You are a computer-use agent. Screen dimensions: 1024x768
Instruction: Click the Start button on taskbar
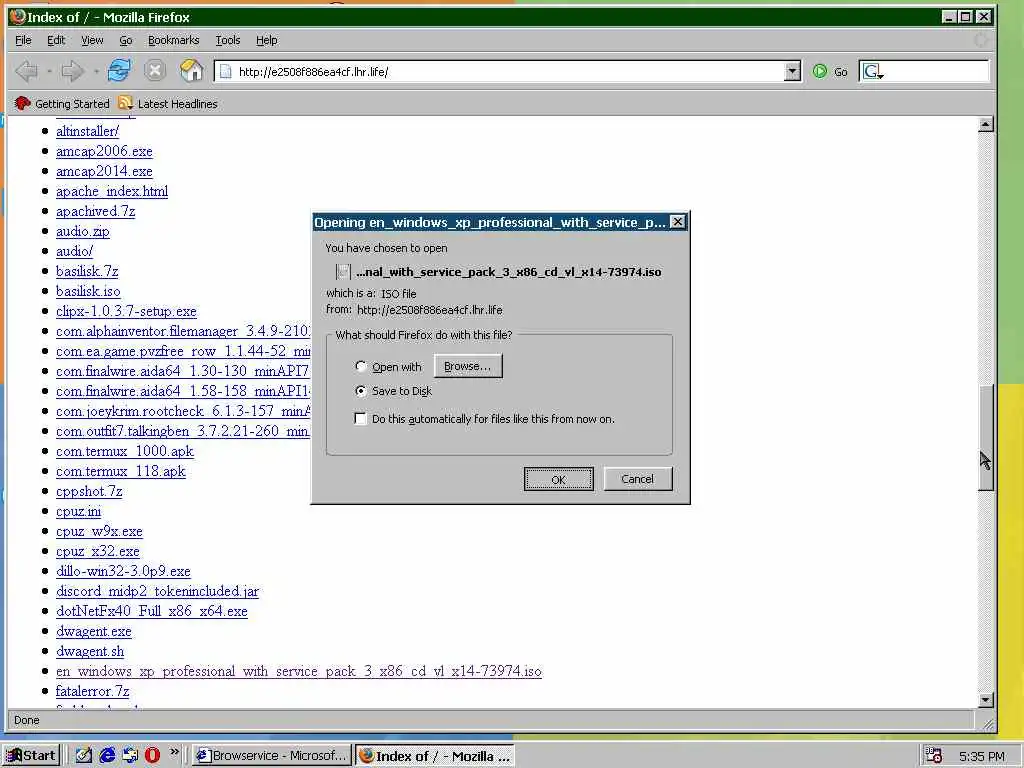[31, 756]
